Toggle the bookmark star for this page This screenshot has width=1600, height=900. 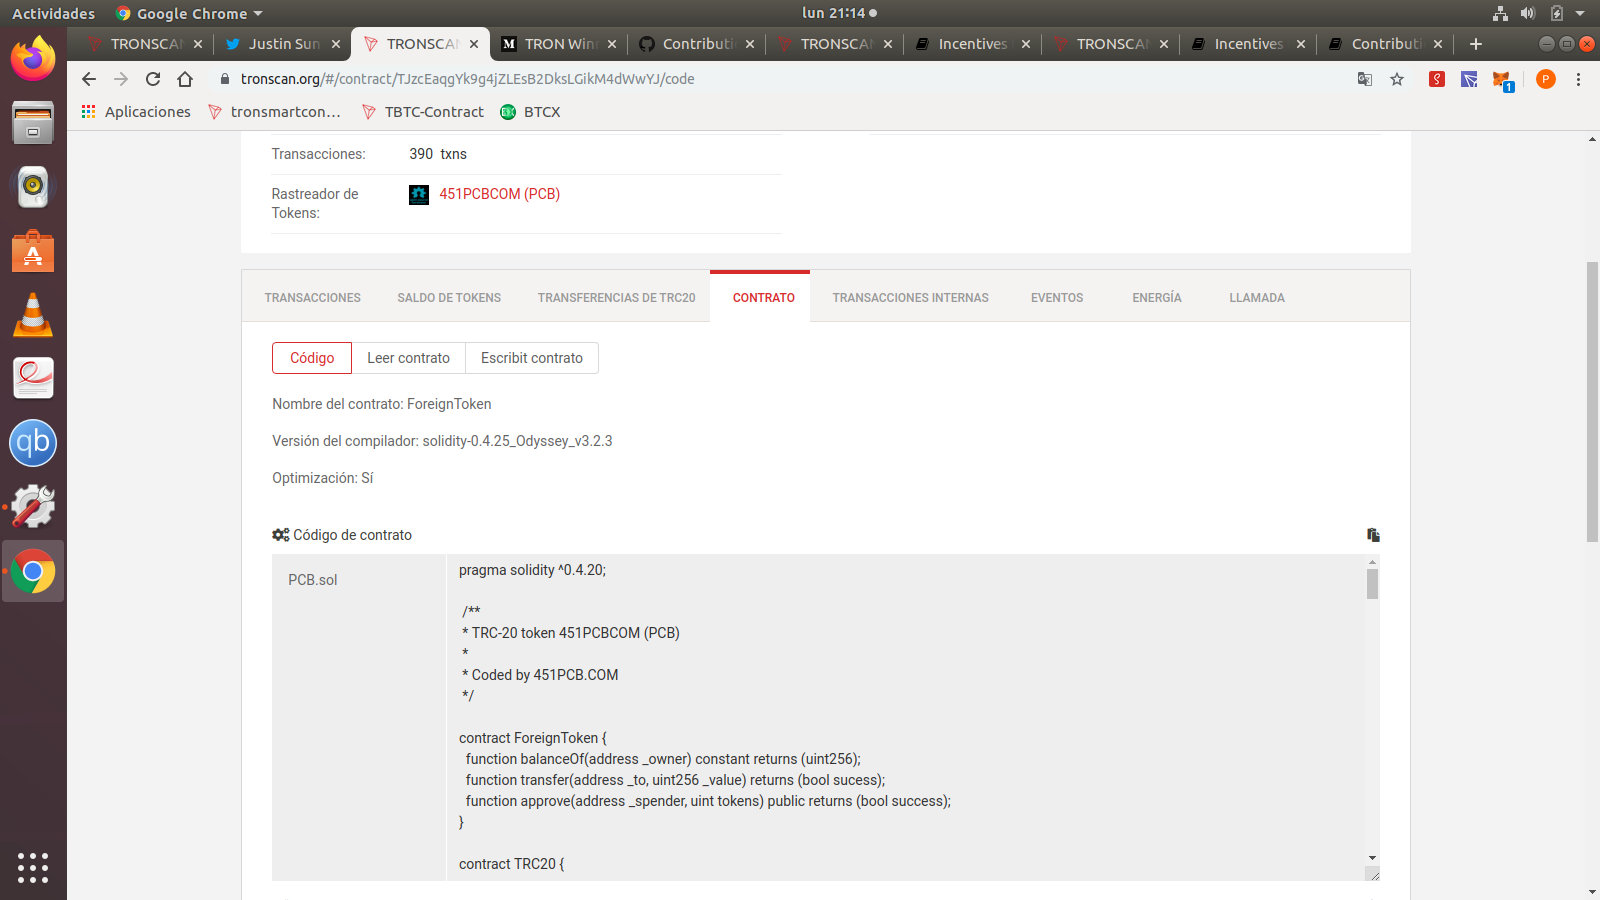1397,78
